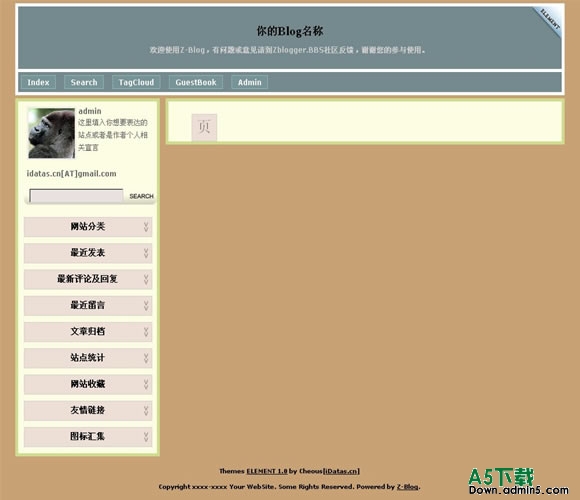The width and height of the screenshot is (580, 500).
Task: Focus the sidebar search input field
Action: pos(76,196)
